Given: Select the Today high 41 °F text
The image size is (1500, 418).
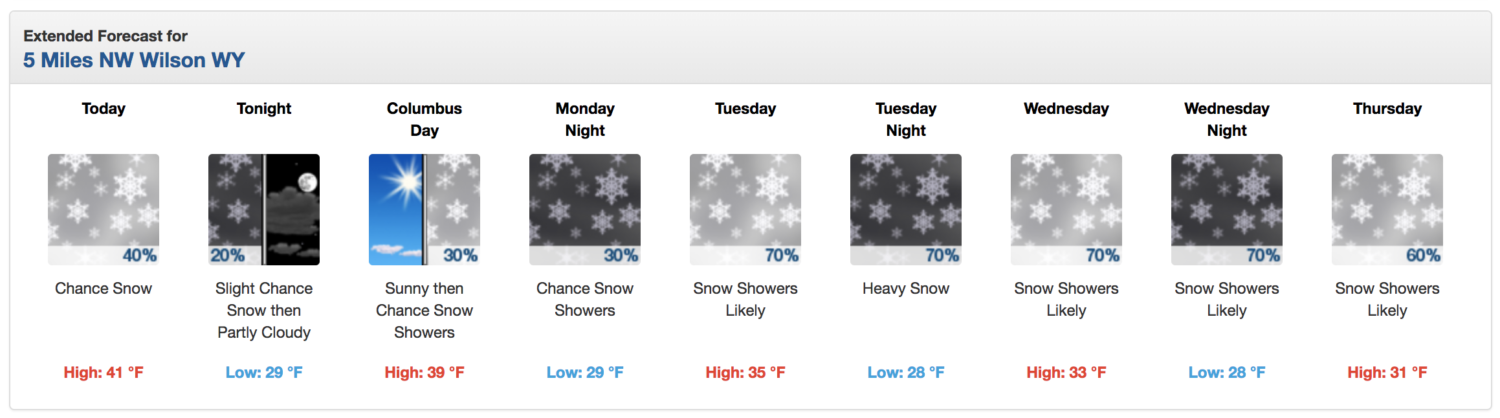Looking at the screenshot, I should [103, 373].
